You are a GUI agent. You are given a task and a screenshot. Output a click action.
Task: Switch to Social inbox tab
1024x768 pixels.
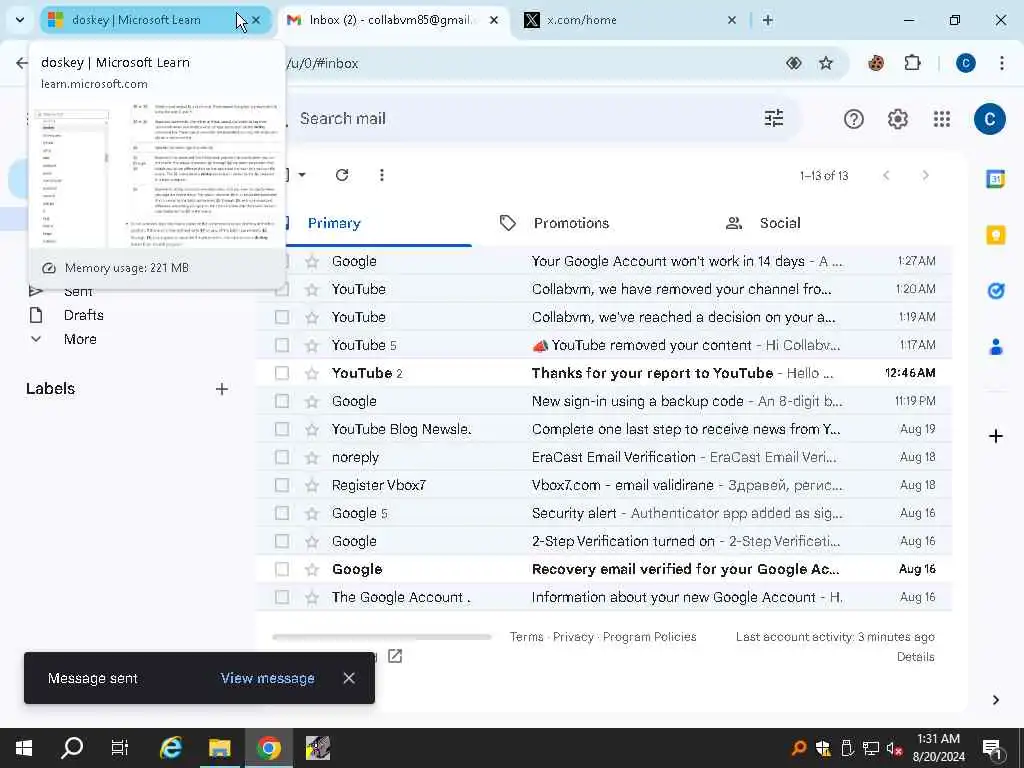tap(780, 223)
